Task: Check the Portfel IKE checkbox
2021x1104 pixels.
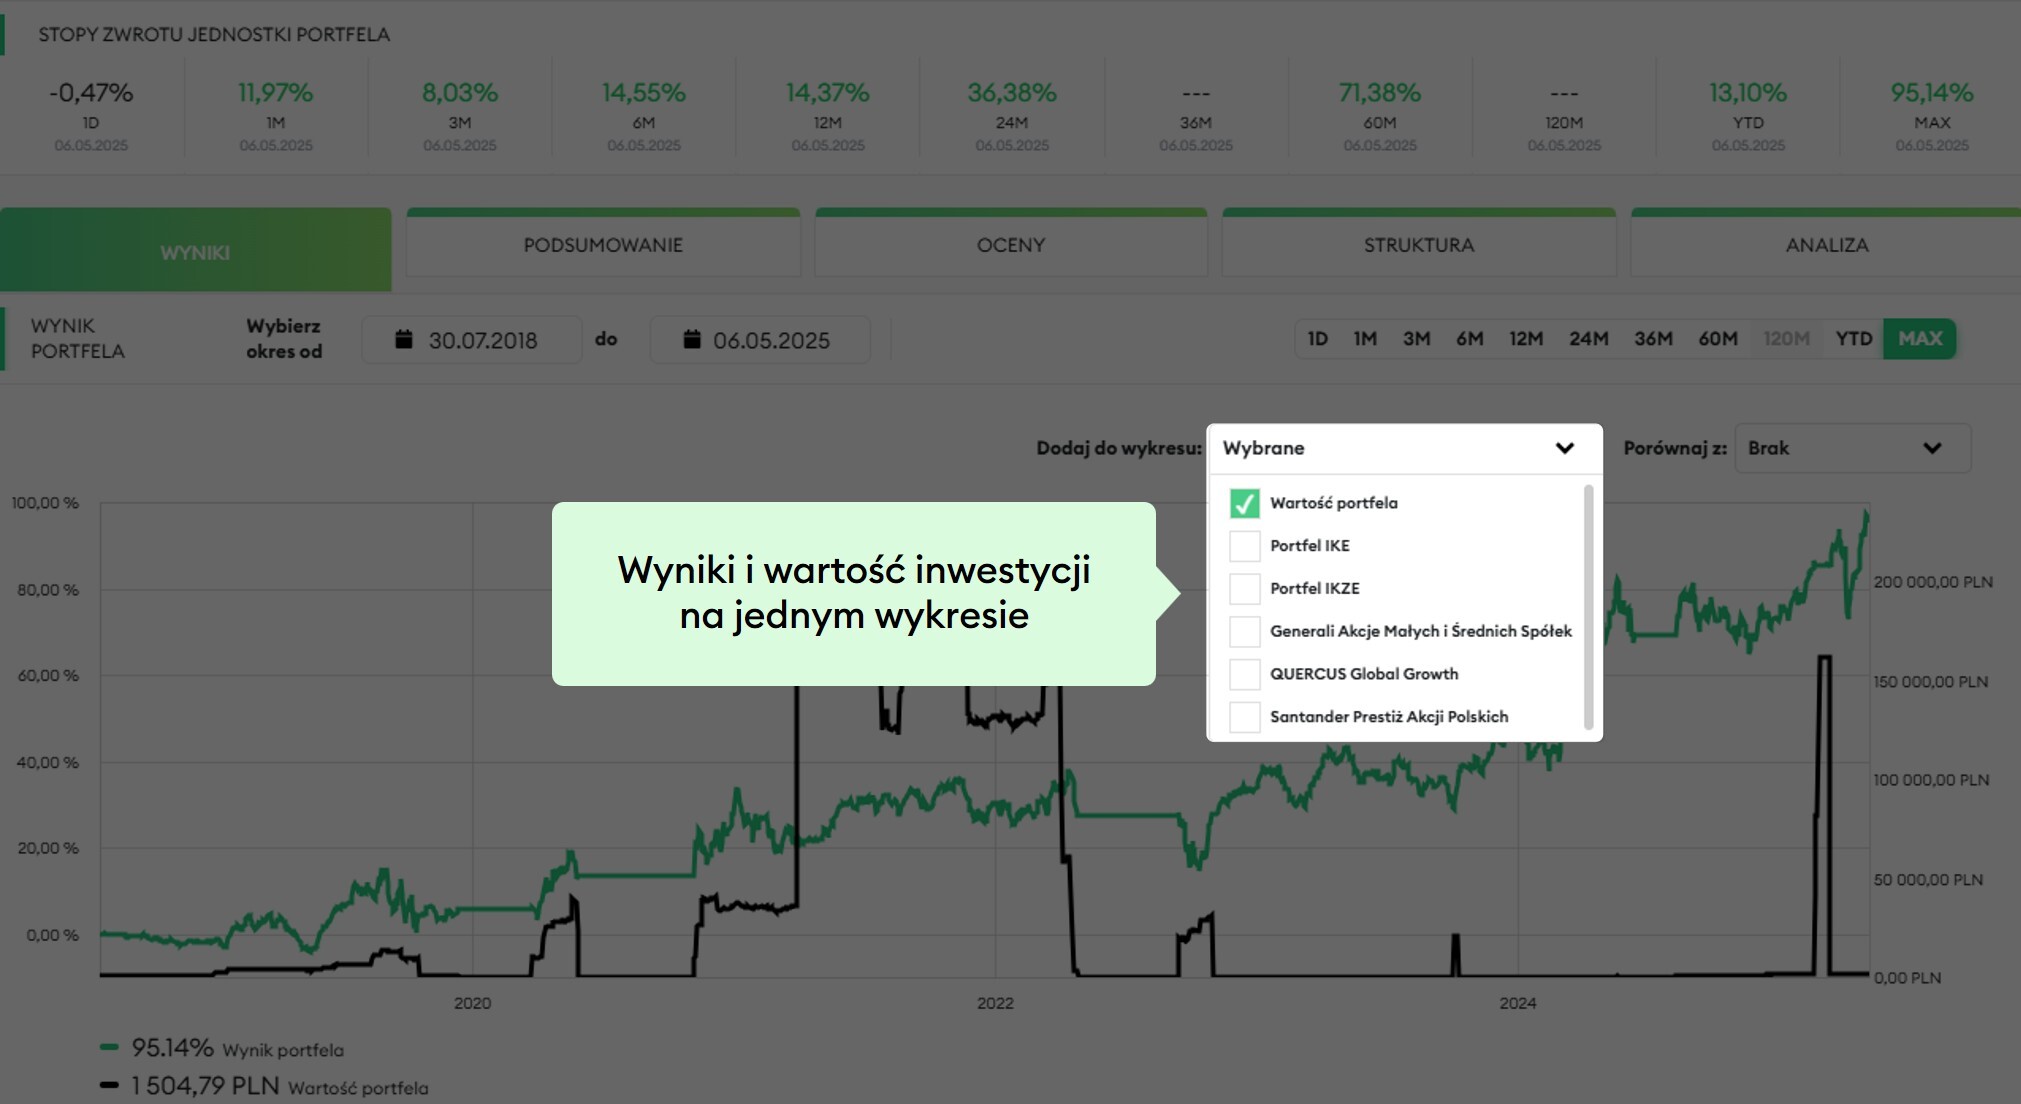Action: point(1244,546)
